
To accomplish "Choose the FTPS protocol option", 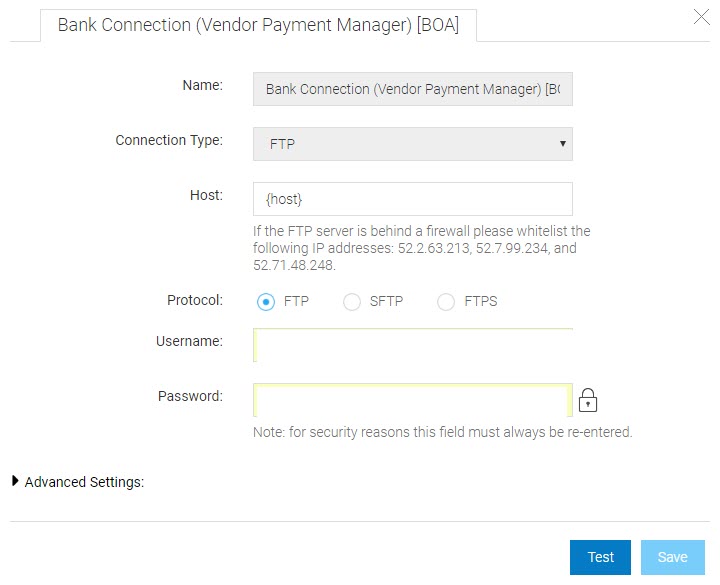I will coord(446,302).
